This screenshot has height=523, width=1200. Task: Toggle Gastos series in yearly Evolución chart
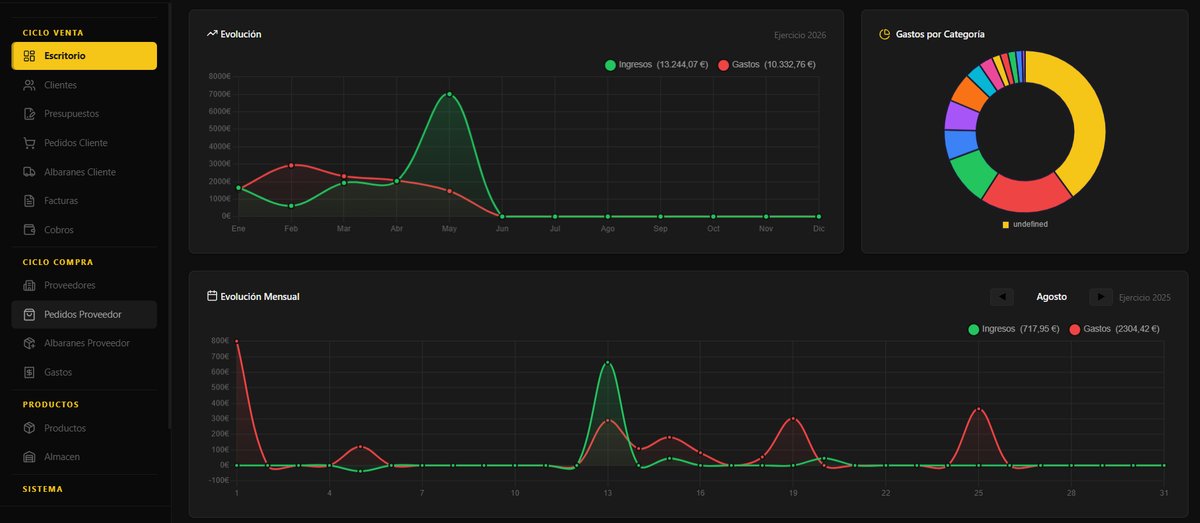[767, 65]
